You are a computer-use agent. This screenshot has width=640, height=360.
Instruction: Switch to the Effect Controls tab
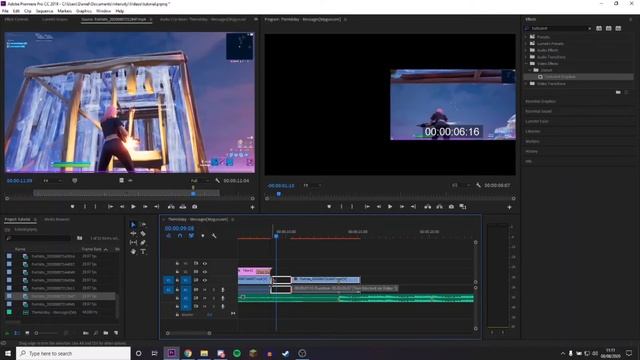point(16,19)
